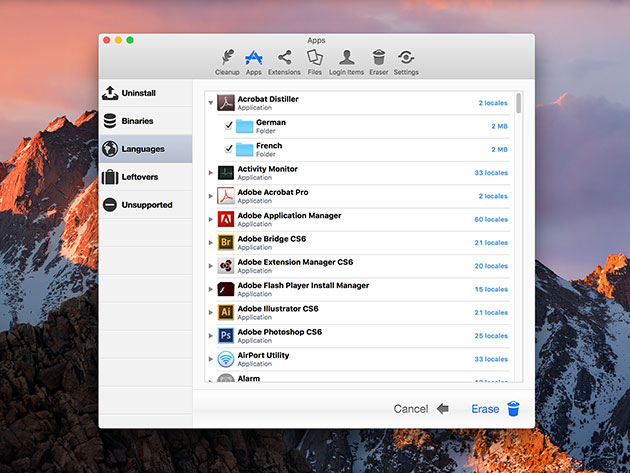Expand the Adobe Acrobat Pro row
The height and width of the screenshot is (473, 630).
(x=211, y=196)
